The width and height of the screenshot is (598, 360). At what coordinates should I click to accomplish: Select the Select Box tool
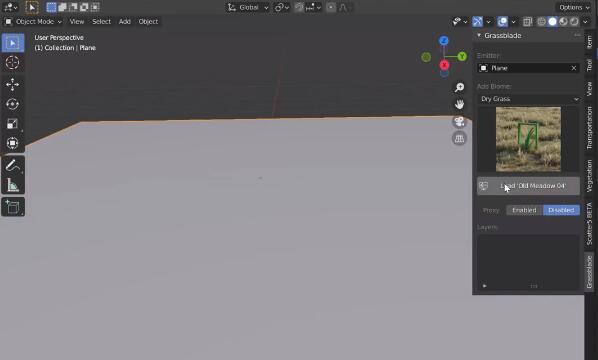(13, 43)
